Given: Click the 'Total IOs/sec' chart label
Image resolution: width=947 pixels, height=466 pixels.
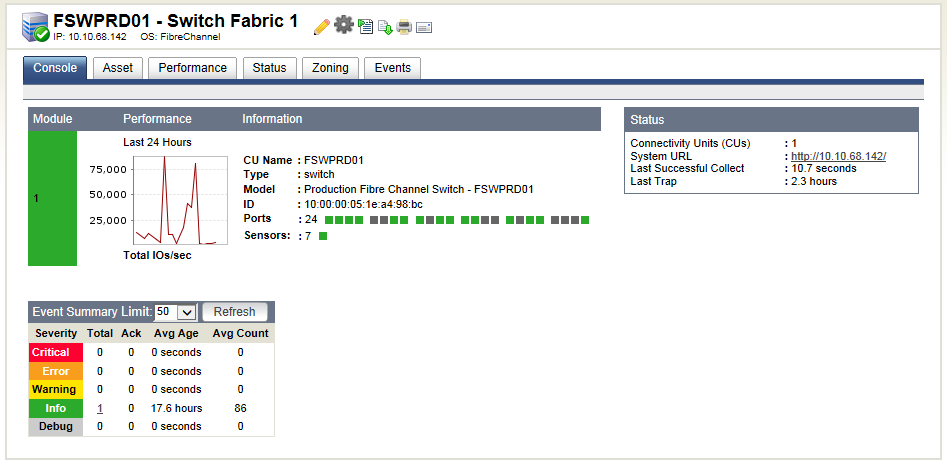Looking at the screenshot, I should coord(157,255).
